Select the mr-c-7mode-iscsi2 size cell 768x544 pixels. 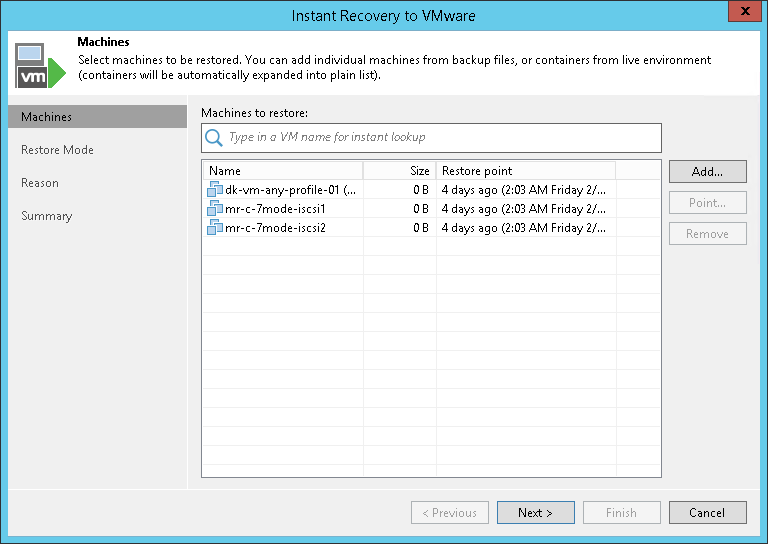tap(400, 228)
